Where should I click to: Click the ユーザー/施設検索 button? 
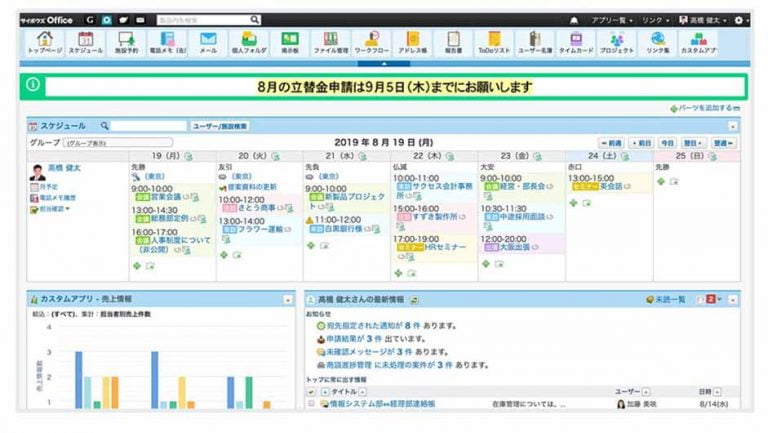(220, 127)
